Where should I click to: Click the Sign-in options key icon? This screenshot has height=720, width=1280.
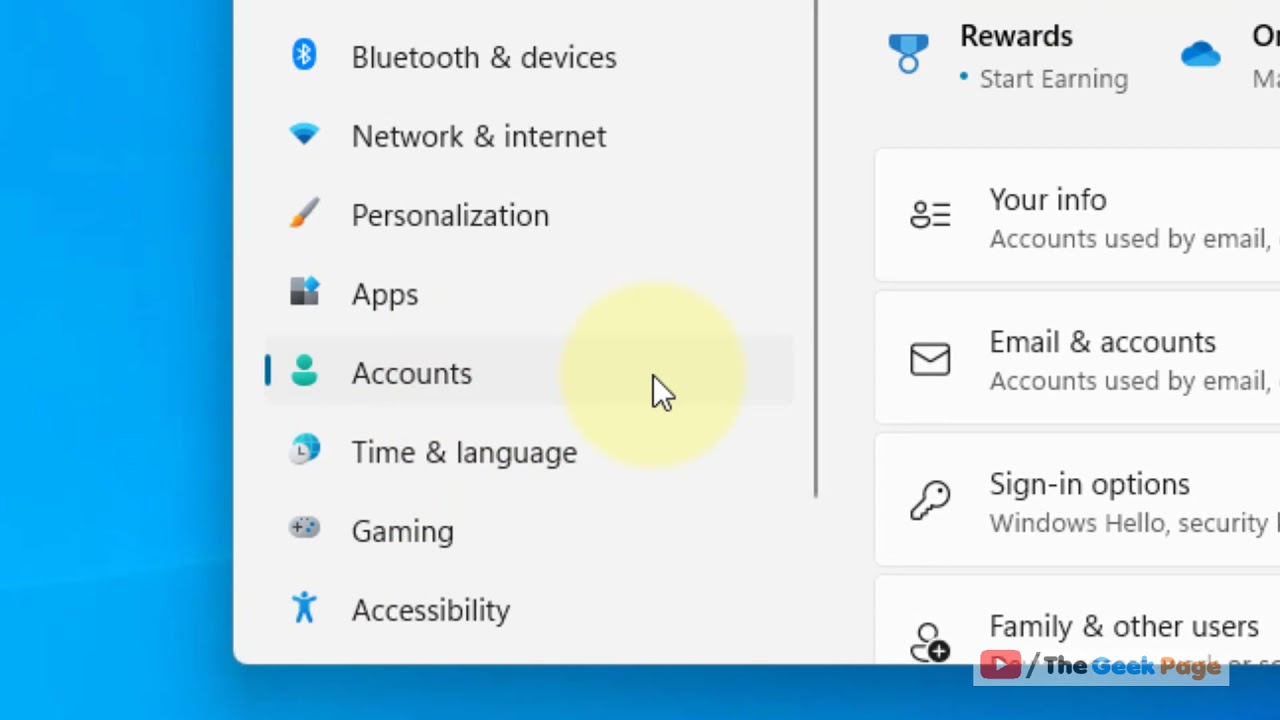[930, 500]
